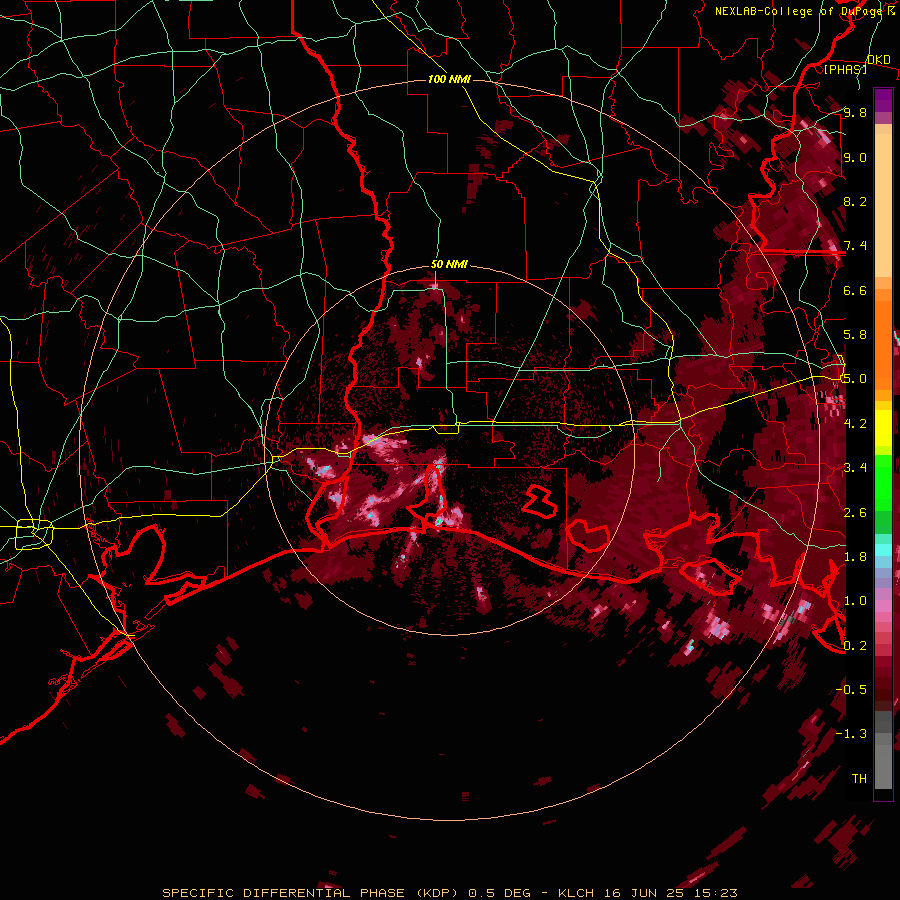Screen dimensions: 900x900
Task: Click the [PHAS] units label above the scale
Action: 845,69
